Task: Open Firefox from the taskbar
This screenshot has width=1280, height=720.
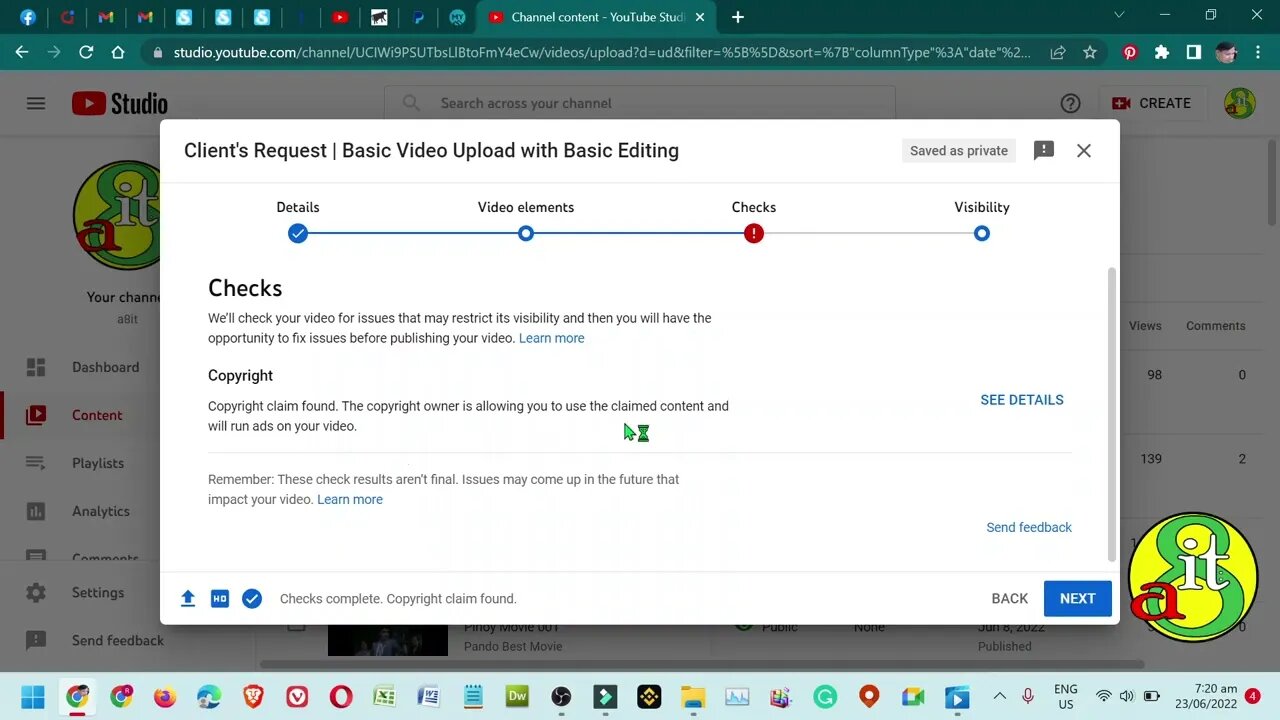Action: click(x=165, y=697)
